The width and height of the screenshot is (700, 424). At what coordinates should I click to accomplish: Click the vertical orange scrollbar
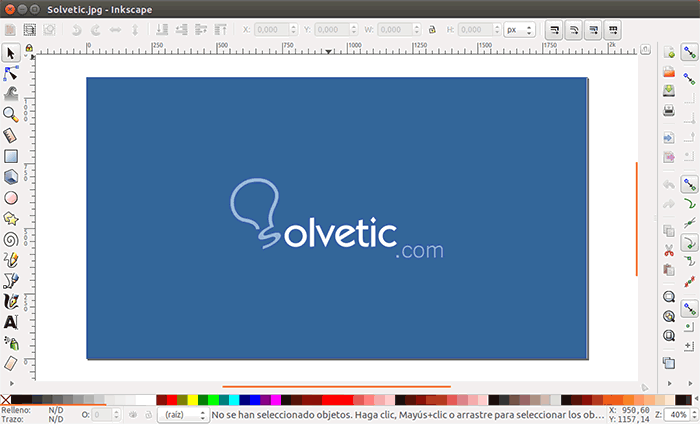coord(637,219)
